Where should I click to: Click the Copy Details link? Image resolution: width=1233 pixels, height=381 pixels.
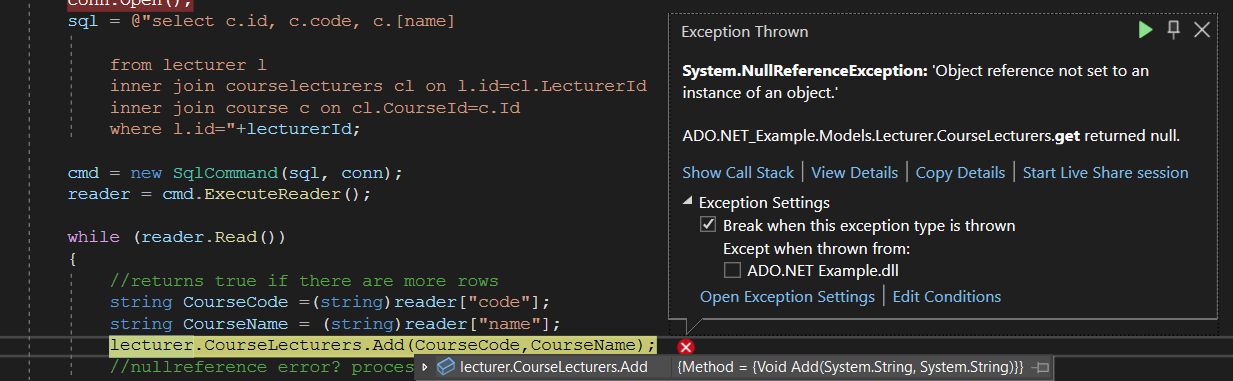point(960,173)
